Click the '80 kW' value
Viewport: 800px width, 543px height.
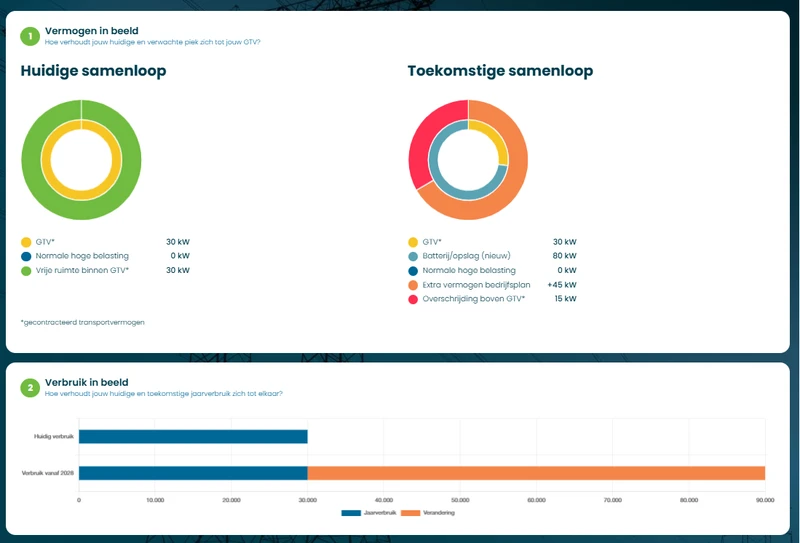564,256
